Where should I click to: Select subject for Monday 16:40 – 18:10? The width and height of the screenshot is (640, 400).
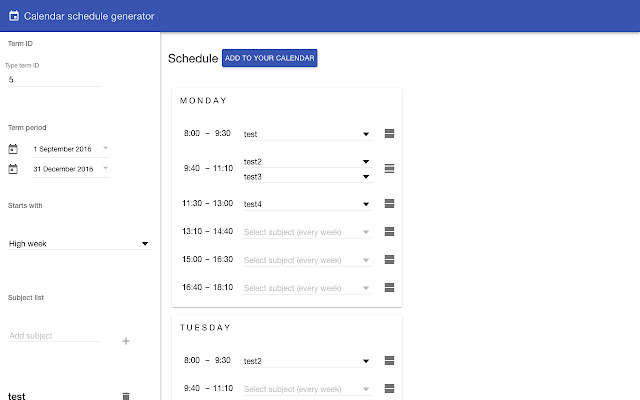click(307, 288)
